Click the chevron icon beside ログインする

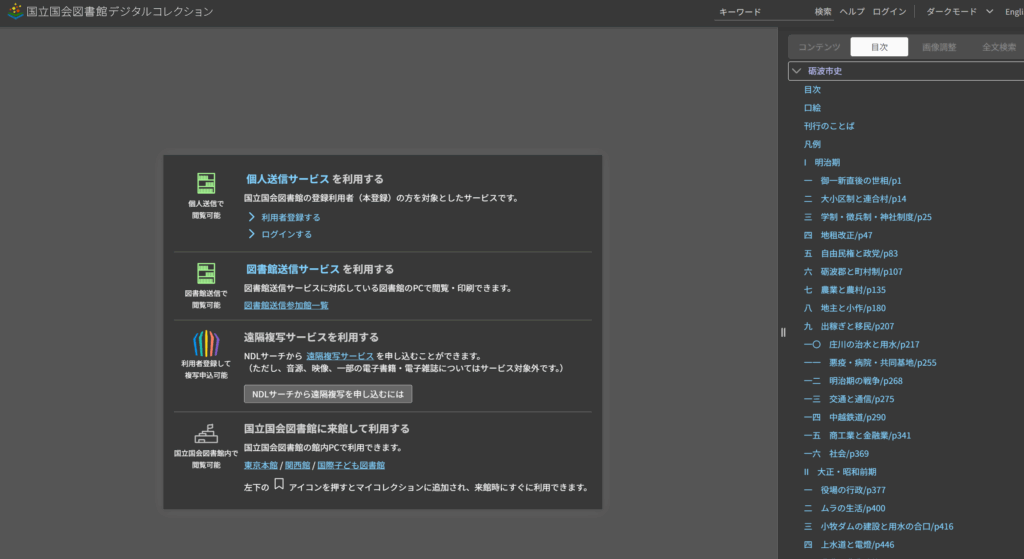(252, 234)
